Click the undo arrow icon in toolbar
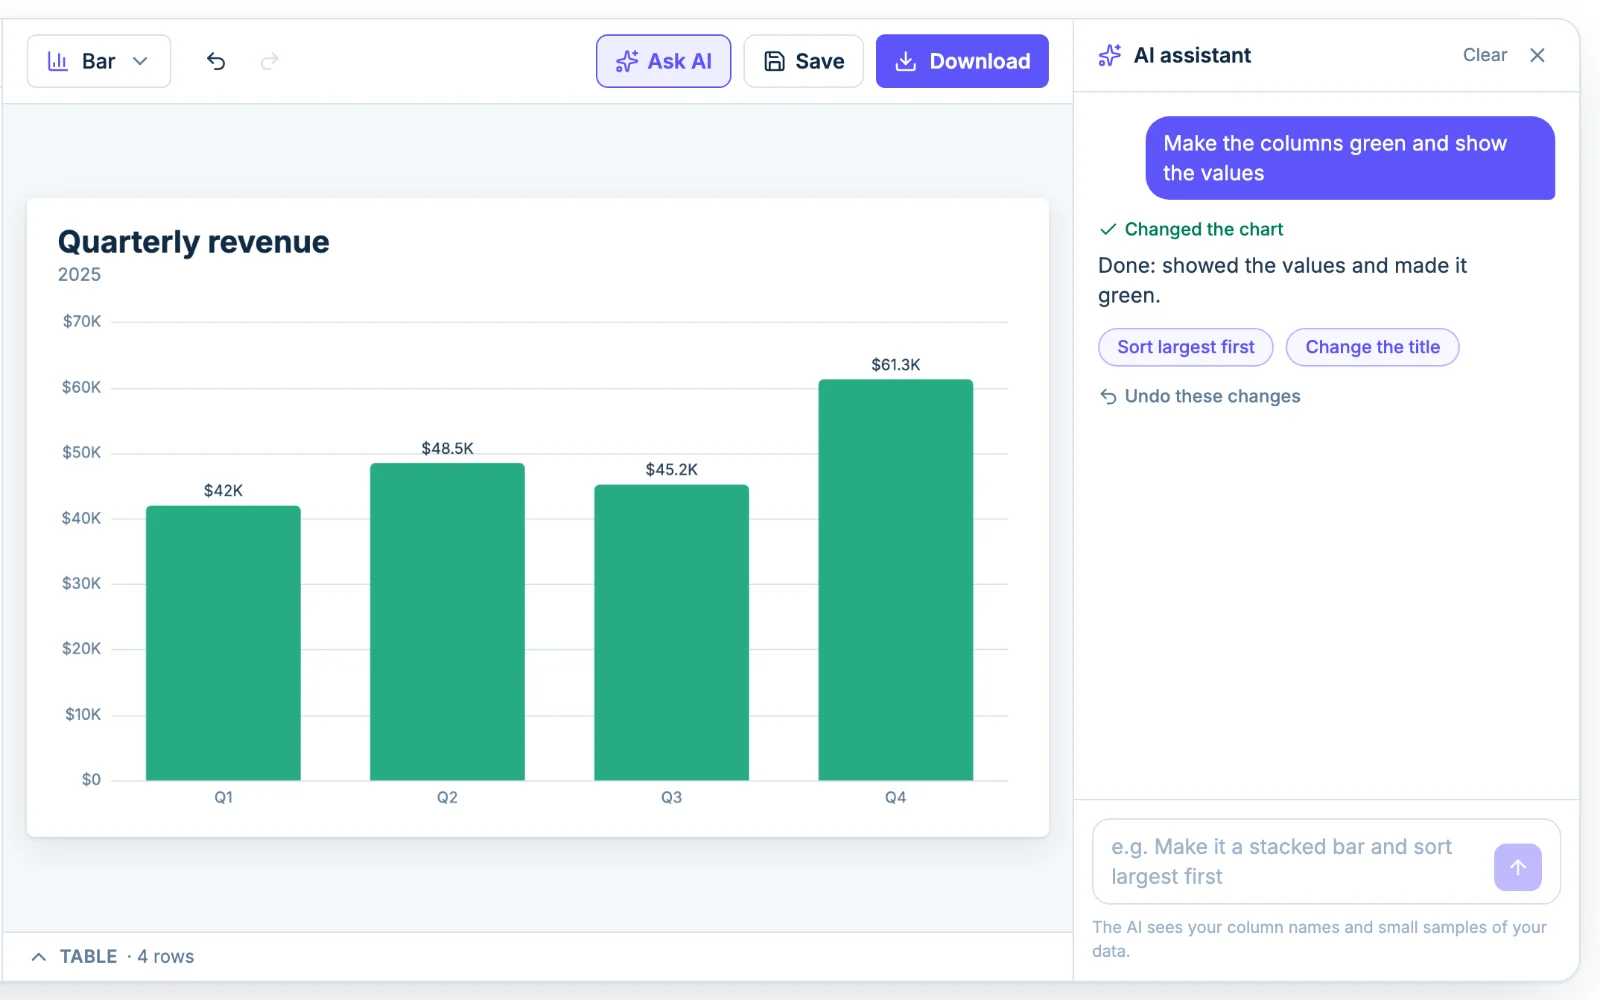The height and width of the screenshot is (1000, 1600). point(216,61)
